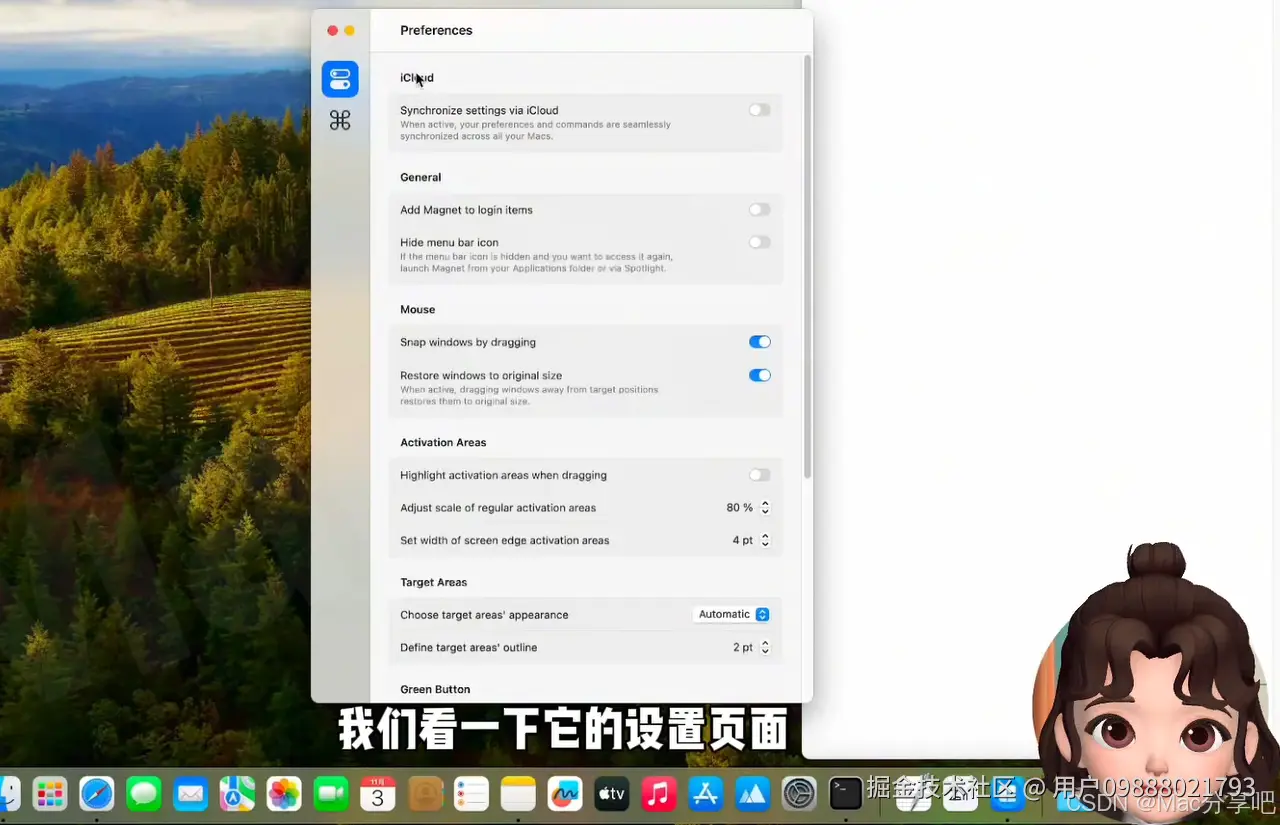Click the Define target areas' outline label

469,647
